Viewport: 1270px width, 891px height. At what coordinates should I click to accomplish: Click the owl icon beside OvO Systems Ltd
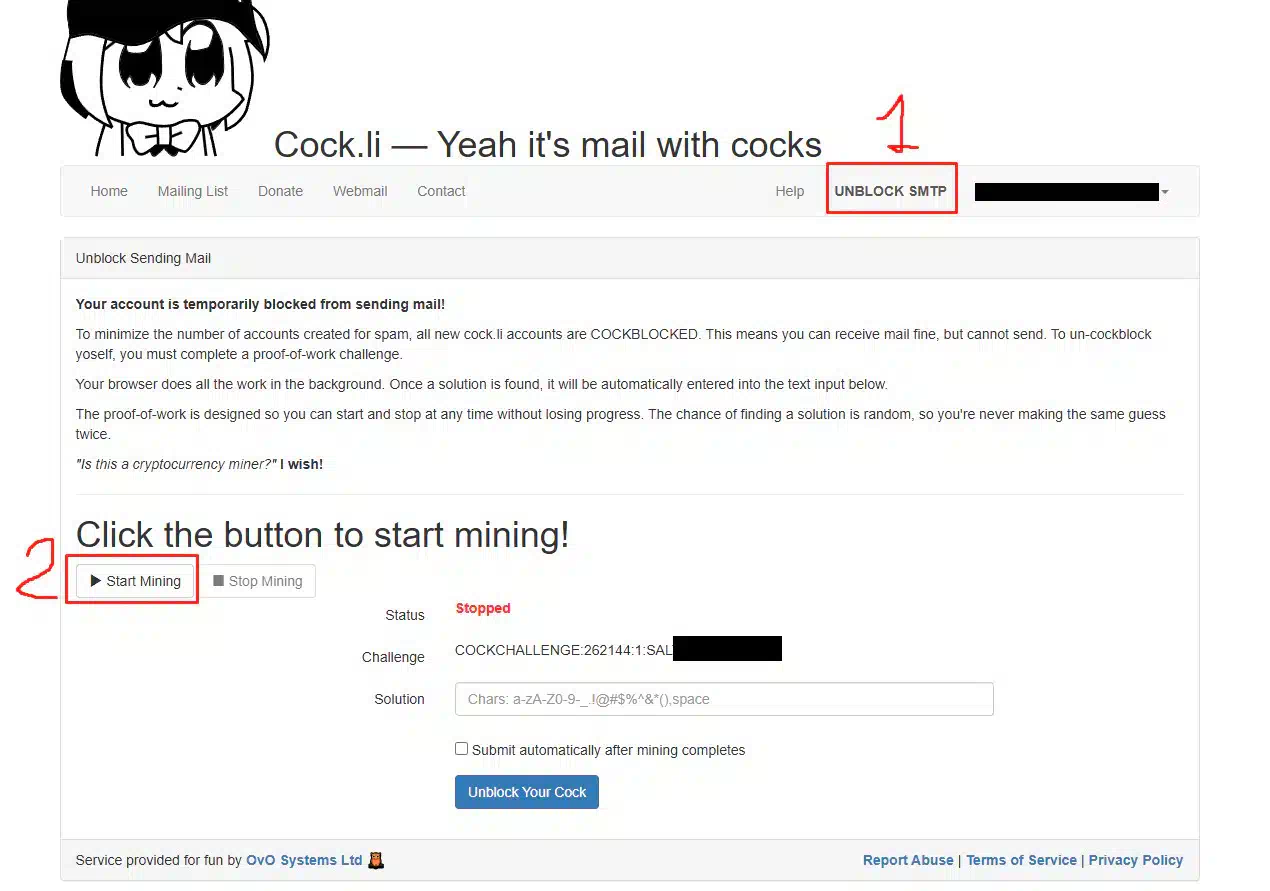376,860
